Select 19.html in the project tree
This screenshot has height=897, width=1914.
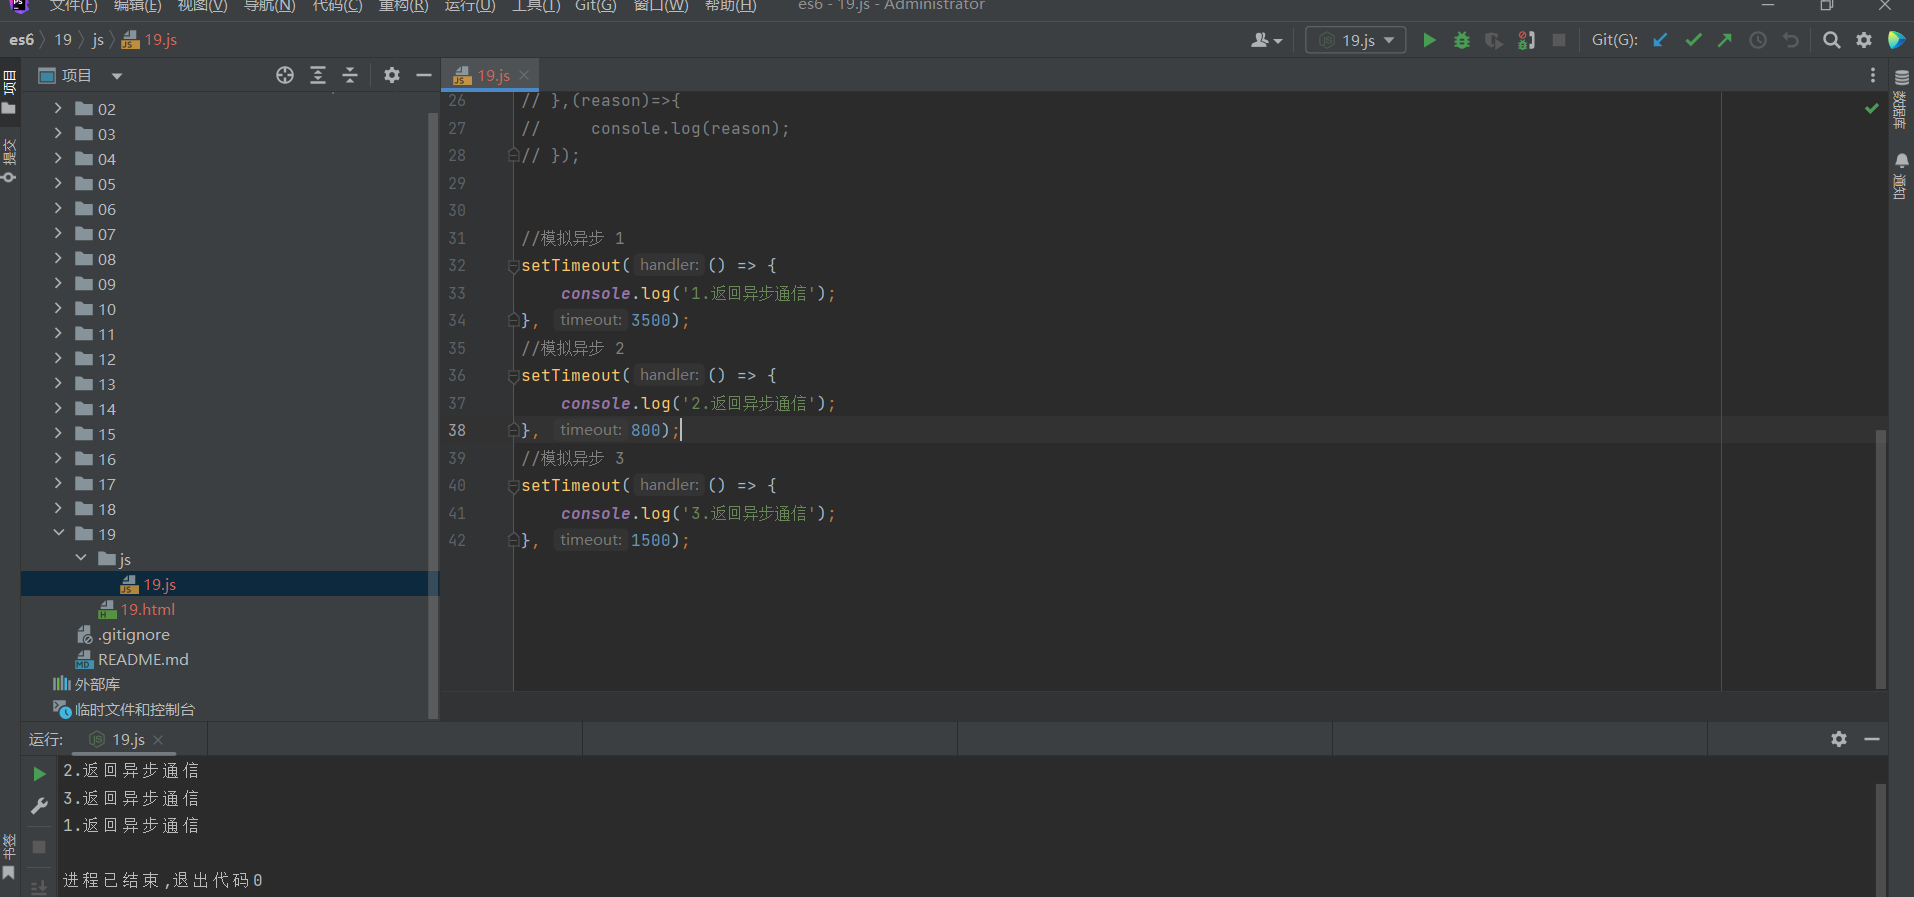(148, 609)
